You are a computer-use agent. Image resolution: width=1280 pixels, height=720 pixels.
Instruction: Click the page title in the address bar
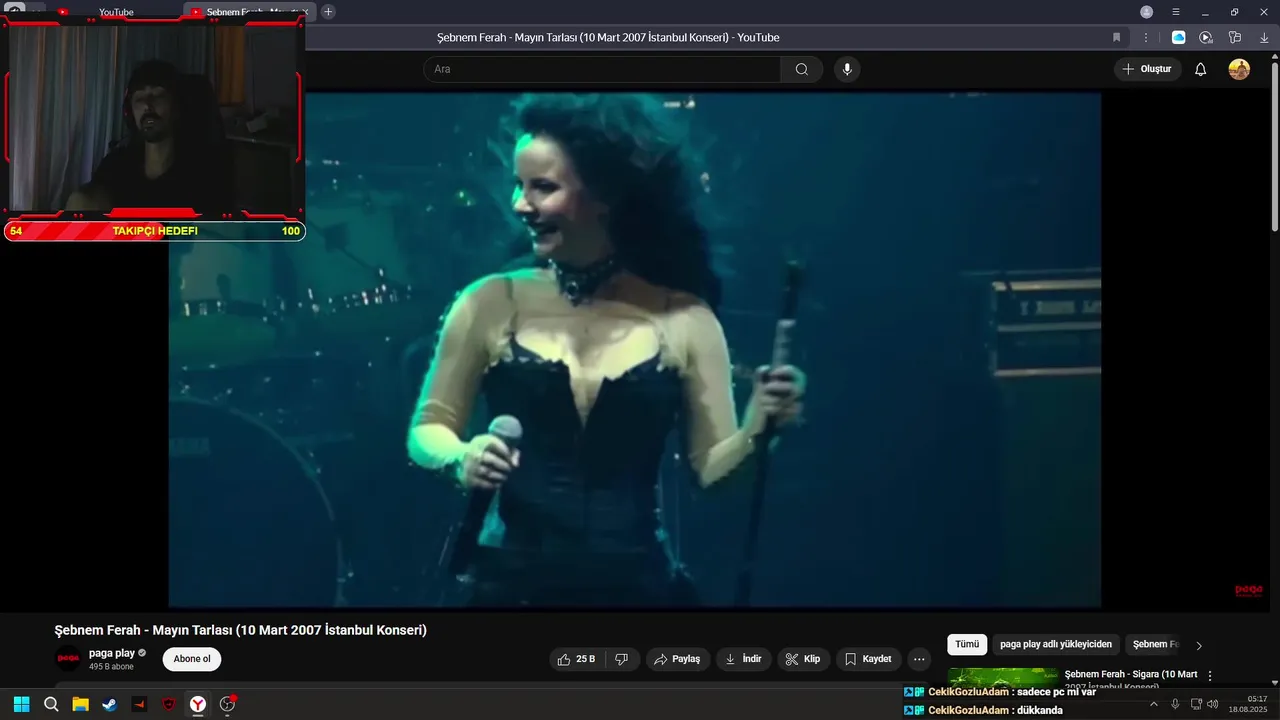point(608,37)
